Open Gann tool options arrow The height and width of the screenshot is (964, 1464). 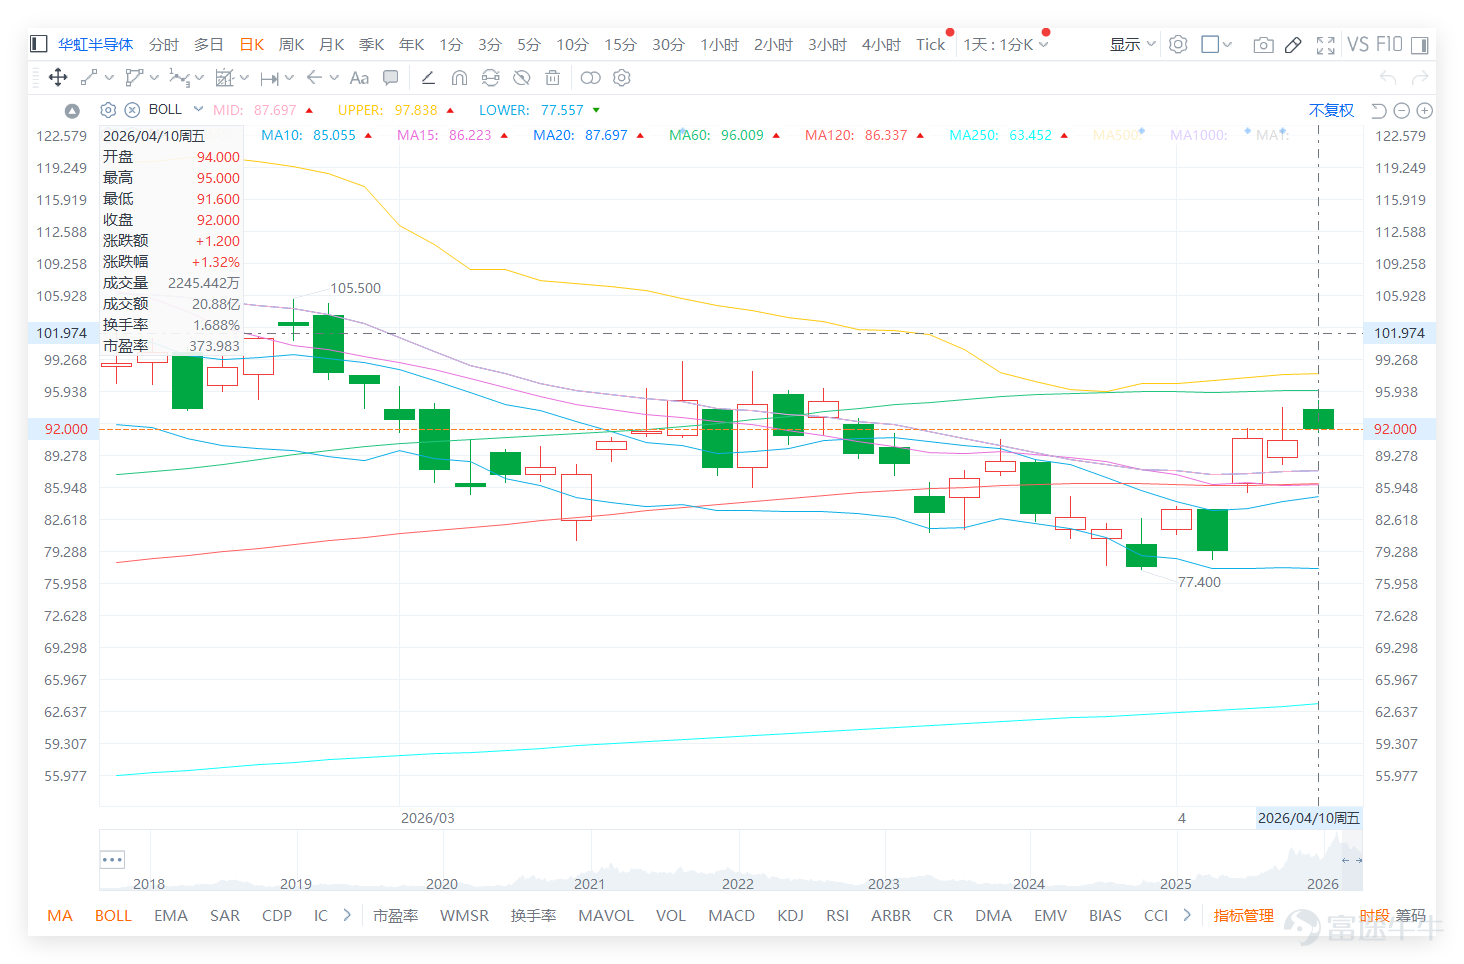click(244, 78)
